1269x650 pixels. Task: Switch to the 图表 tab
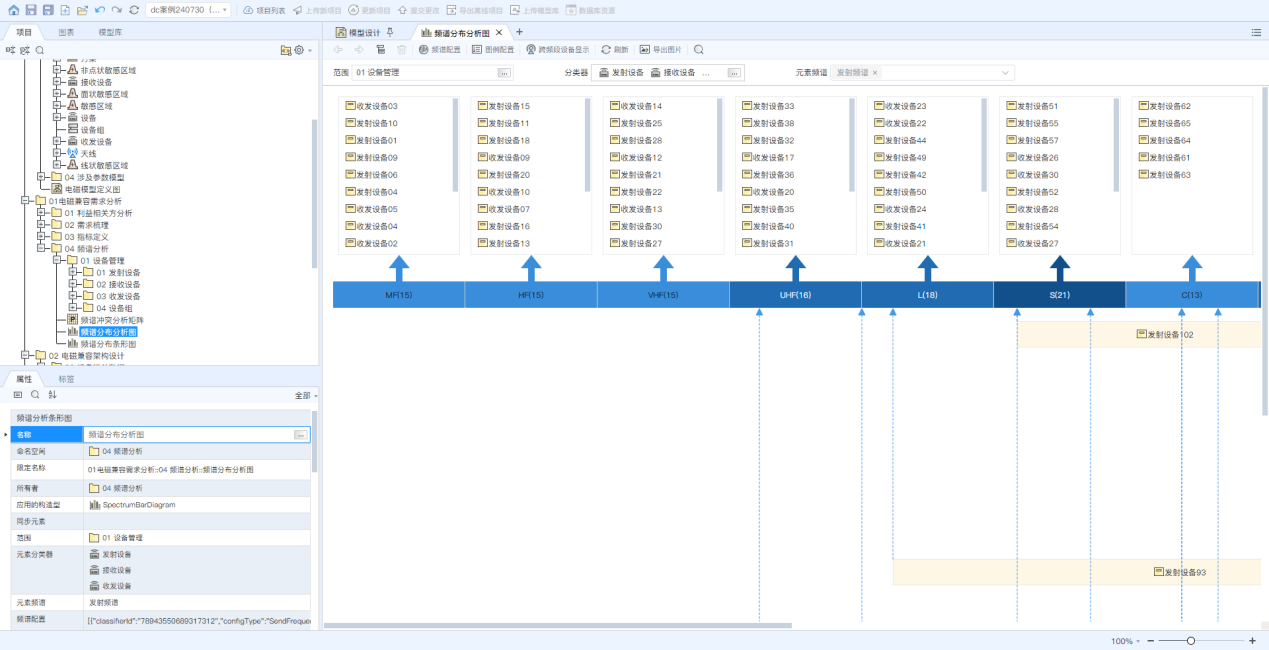(x=66, y=32)
